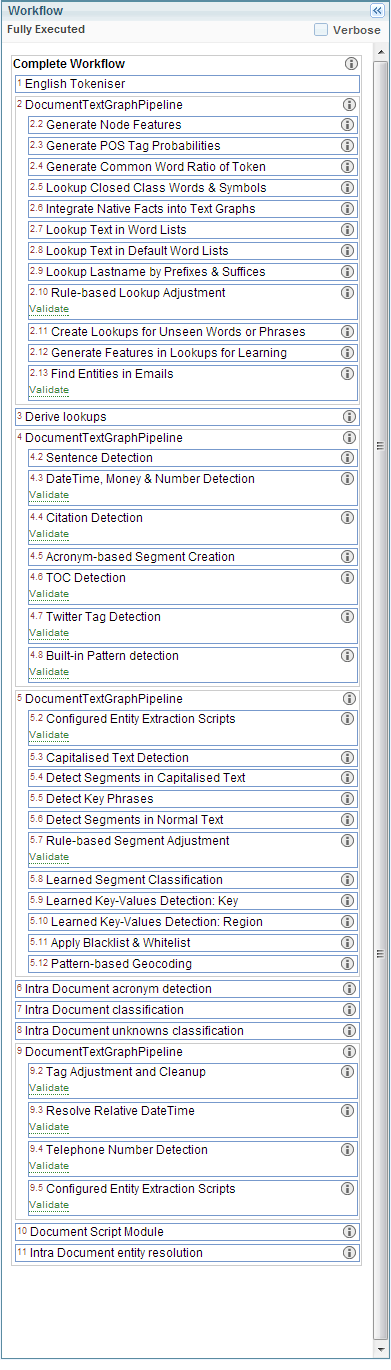Collapse the Workflow panel with double-arrow
391x1370 pixels.
[377, 10]
